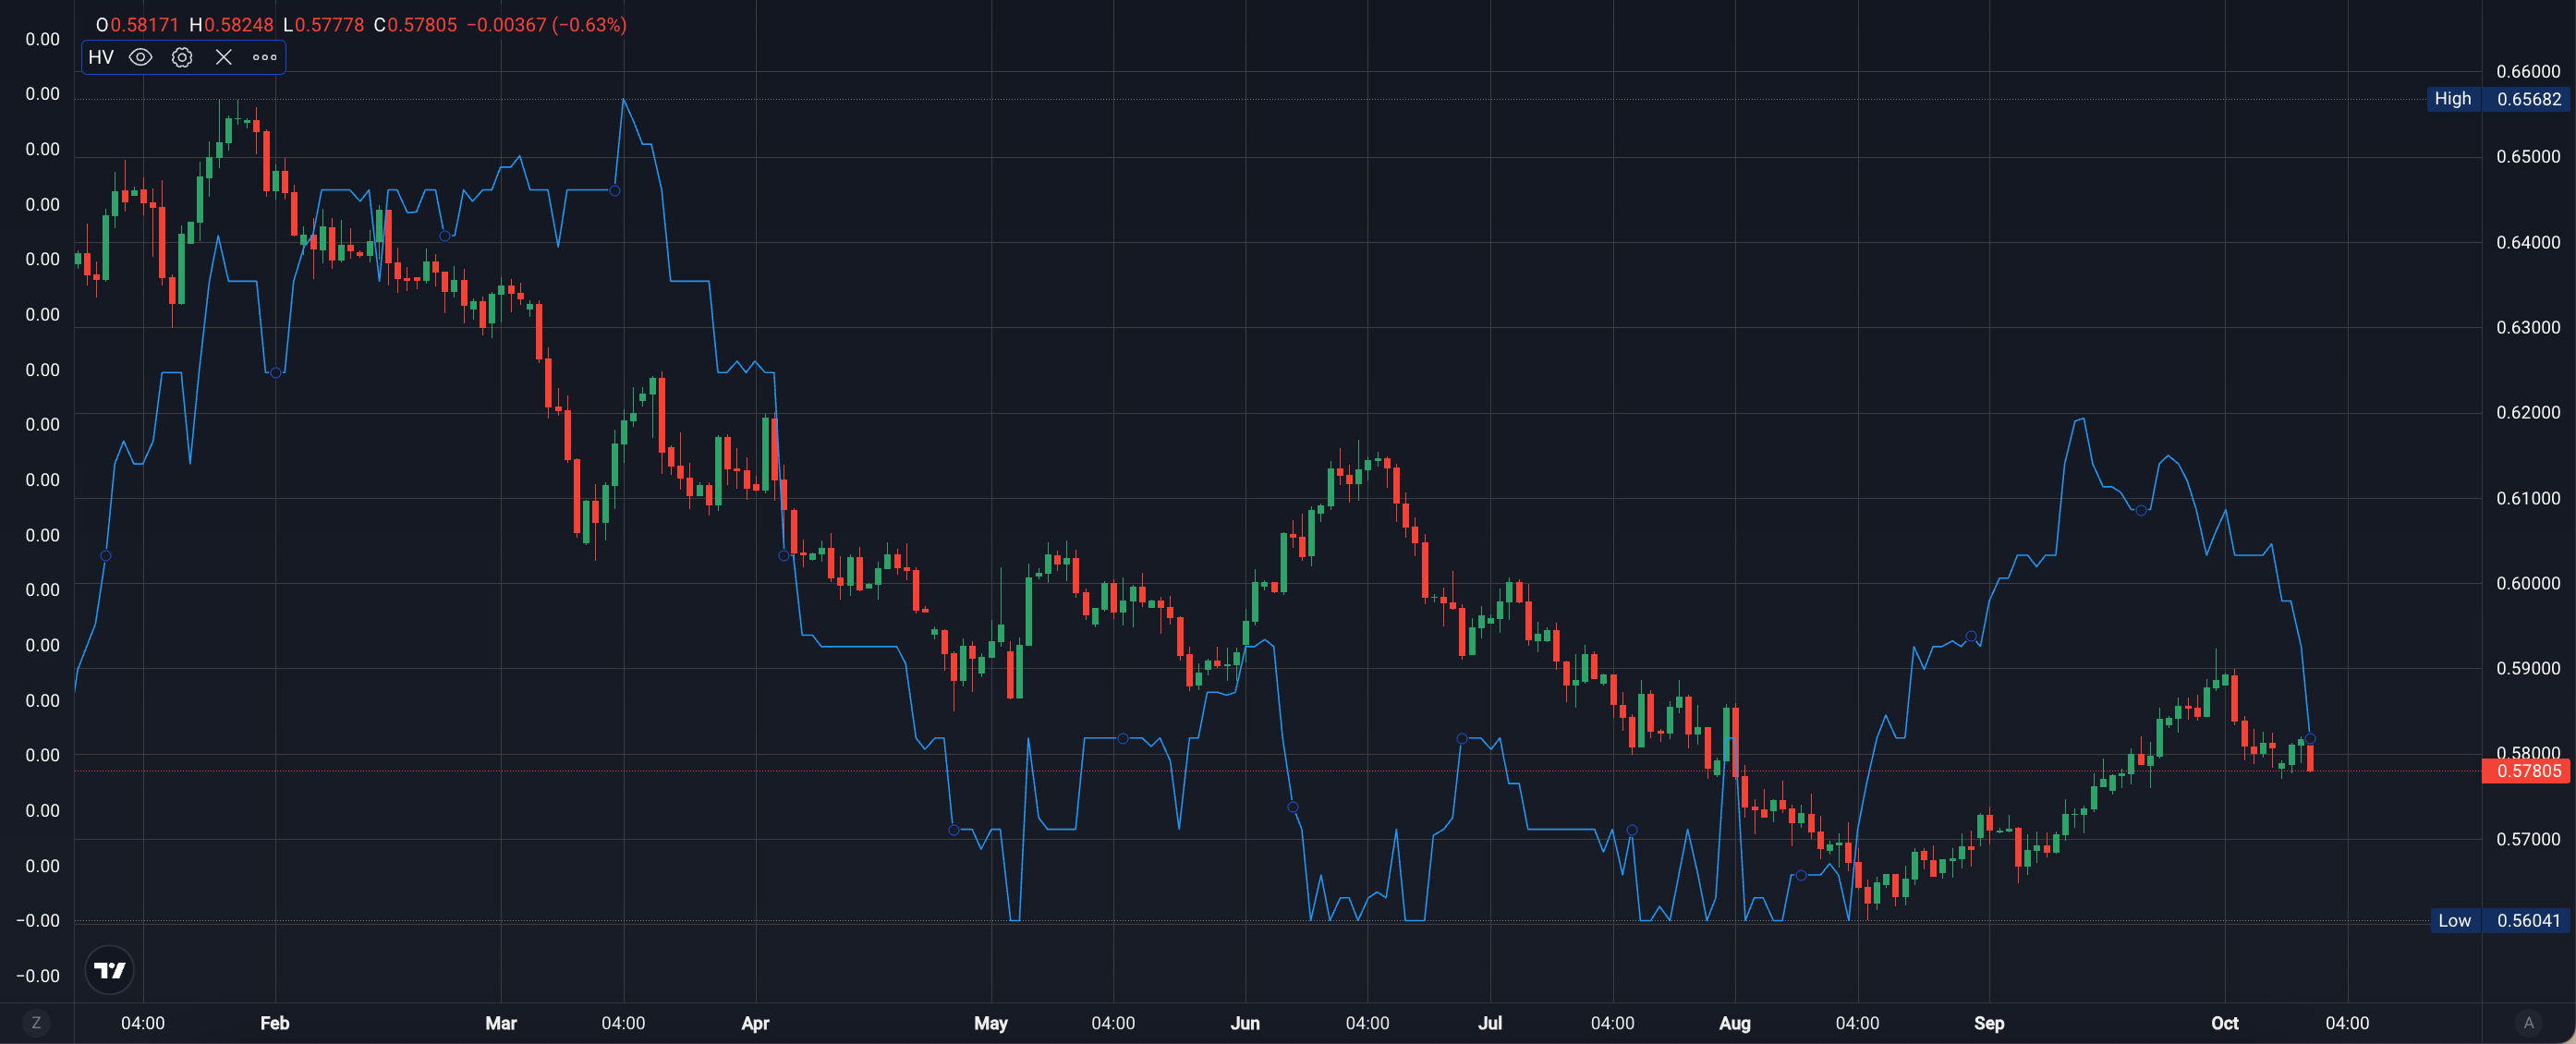2576x1044 pixels.
Task: Select the HV indicator legend label
Action: point(101,57)
